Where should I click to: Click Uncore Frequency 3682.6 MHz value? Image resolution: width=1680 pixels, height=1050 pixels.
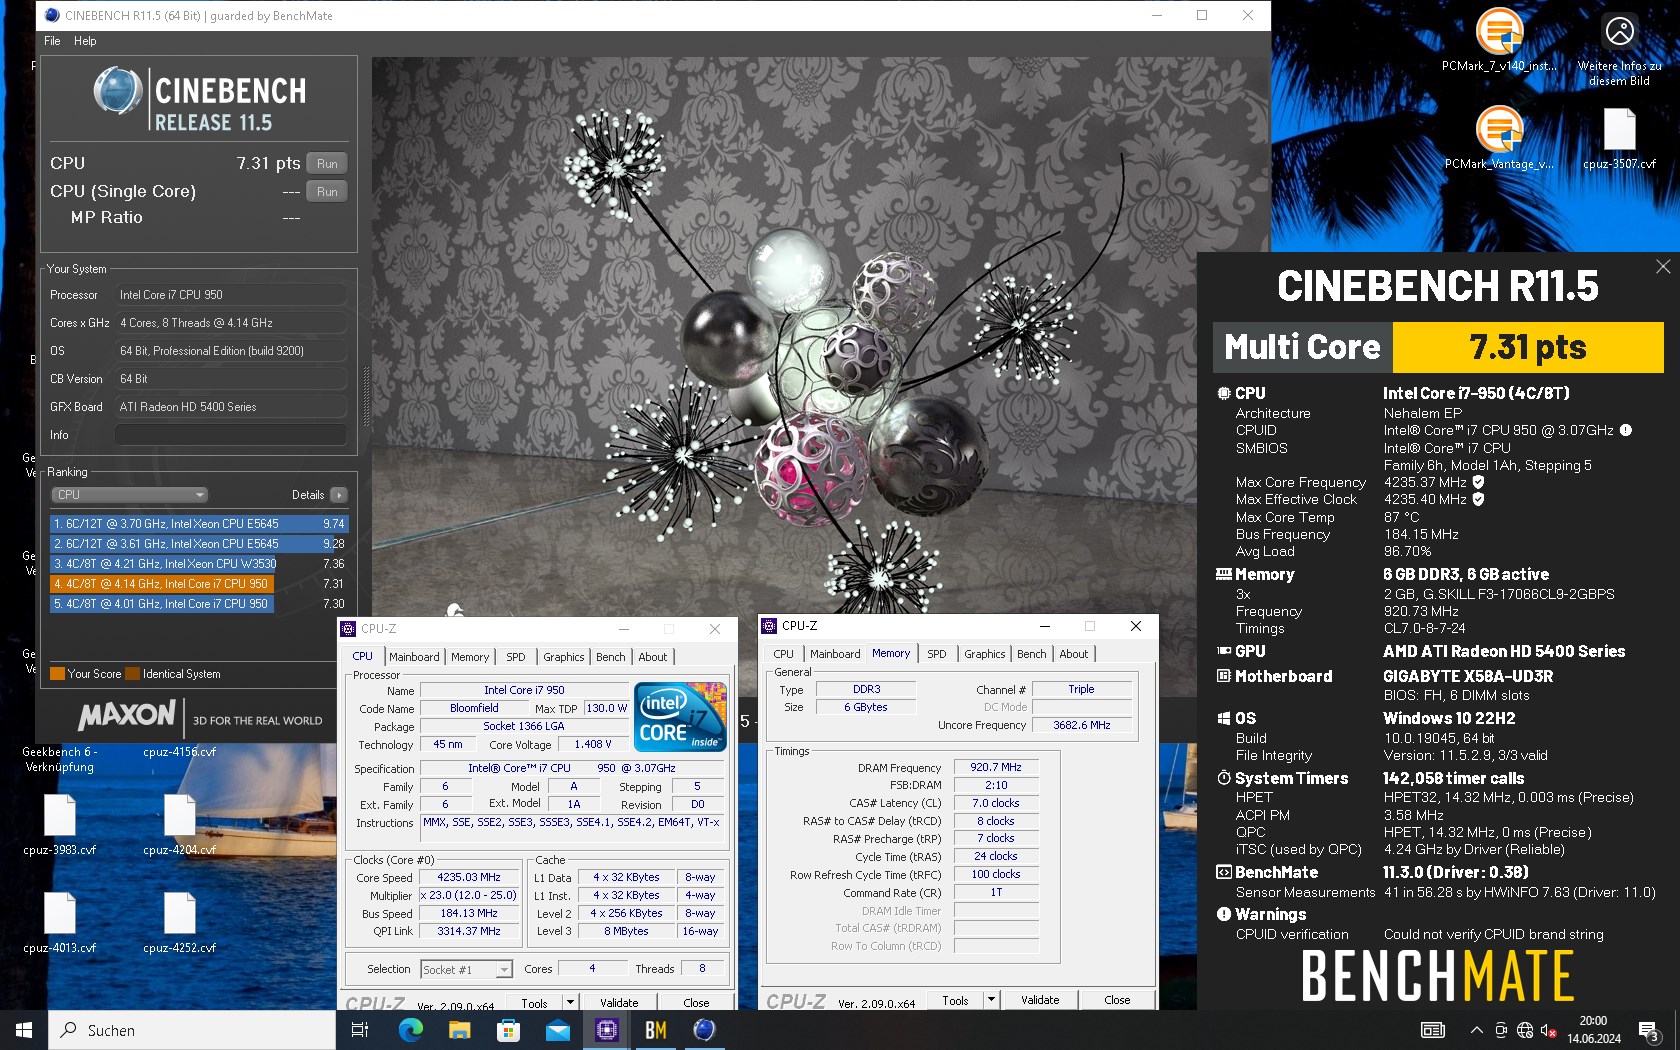[x=1081, y=725]
